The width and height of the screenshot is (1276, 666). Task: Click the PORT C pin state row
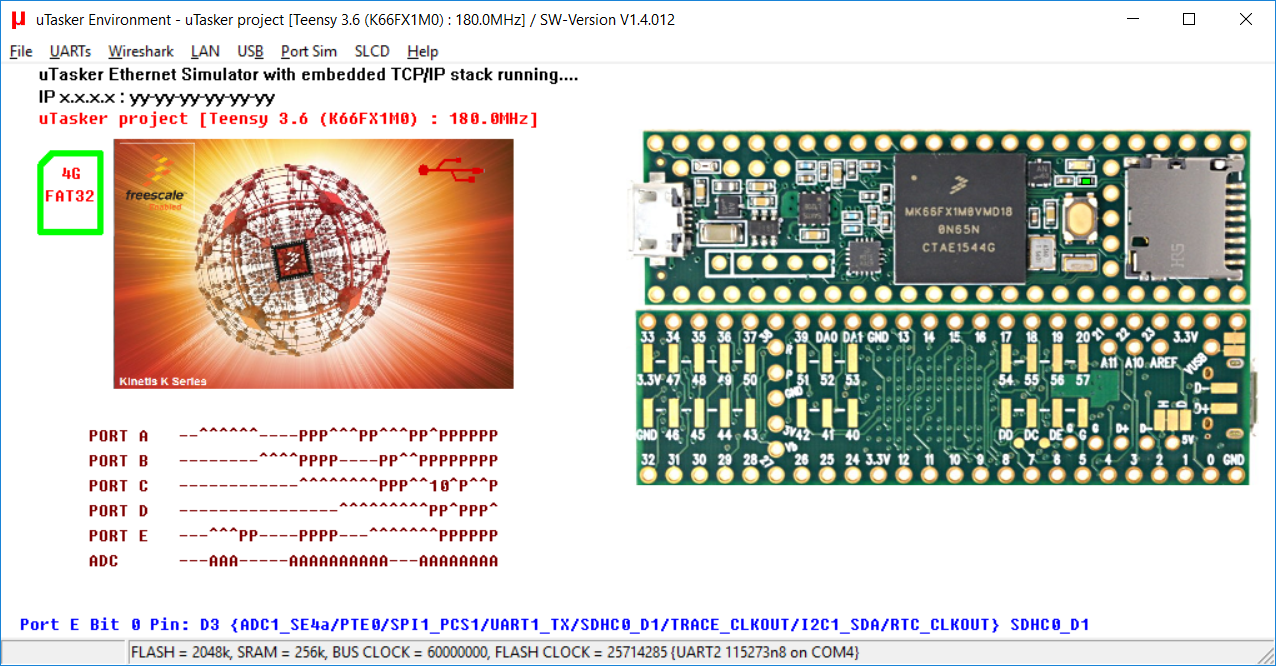tap(338, 486)
